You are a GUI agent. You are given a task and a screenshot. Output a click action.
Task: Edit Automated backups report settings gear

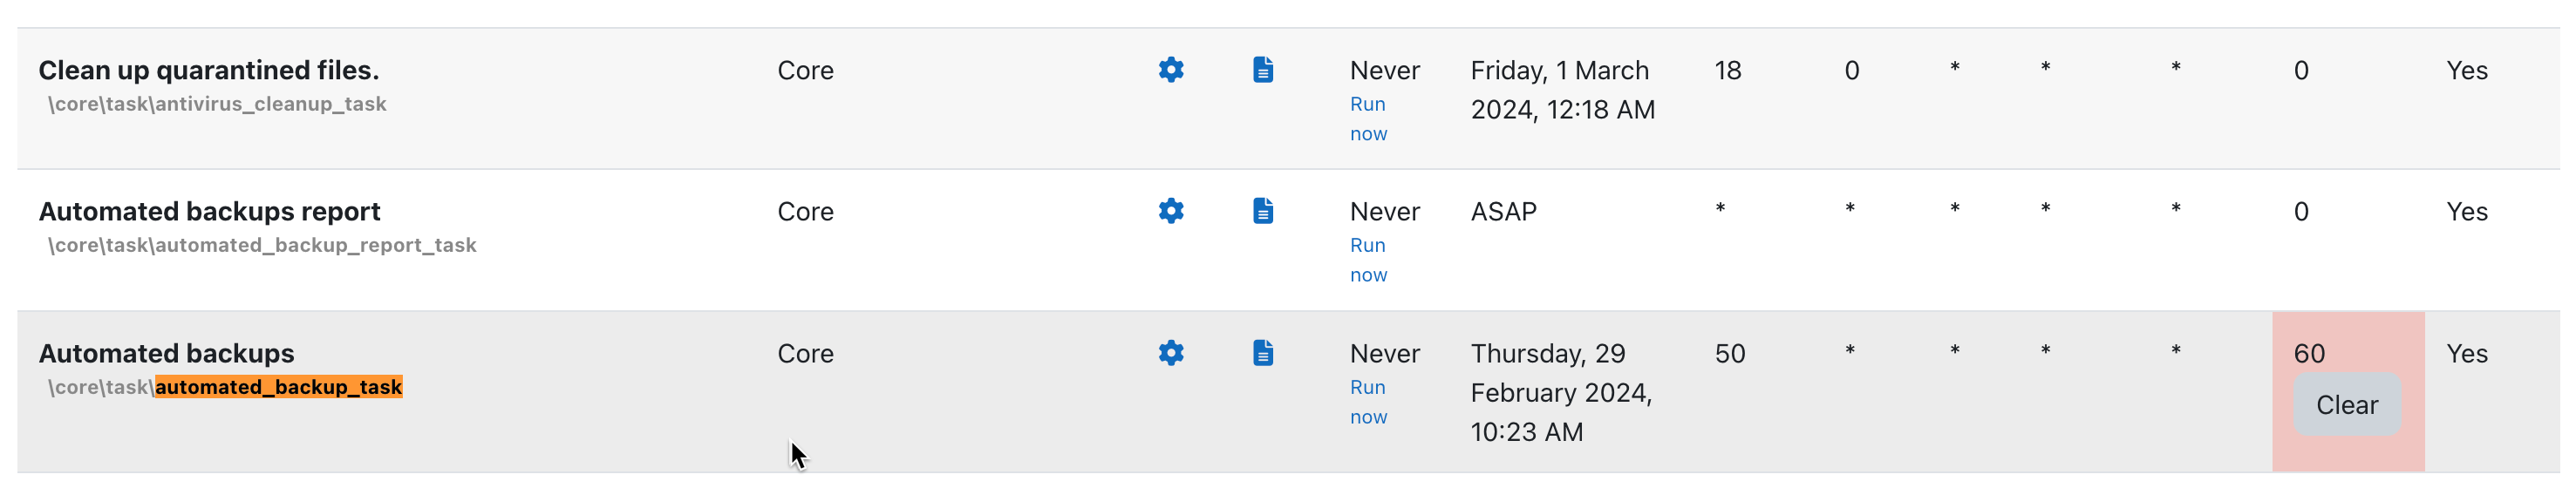click(x=1171, y=211)
